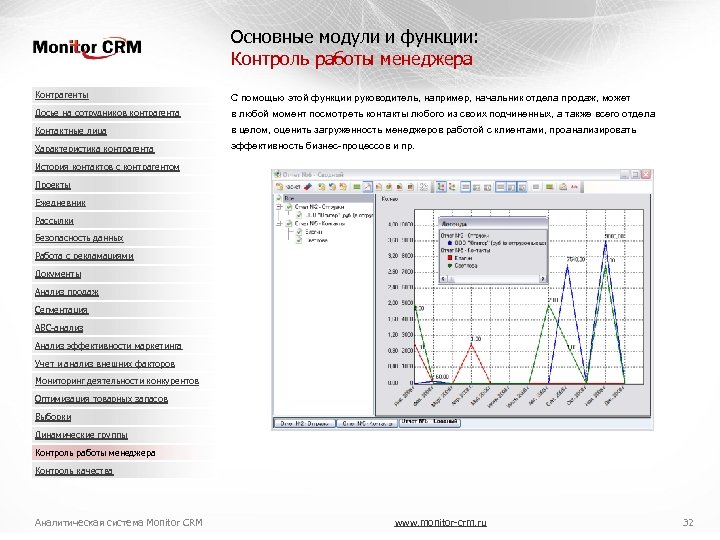This screenshot has width=720, height=540.
Task: Switch to the Отчет №5: Контакты tab
Action: [367, 423]
